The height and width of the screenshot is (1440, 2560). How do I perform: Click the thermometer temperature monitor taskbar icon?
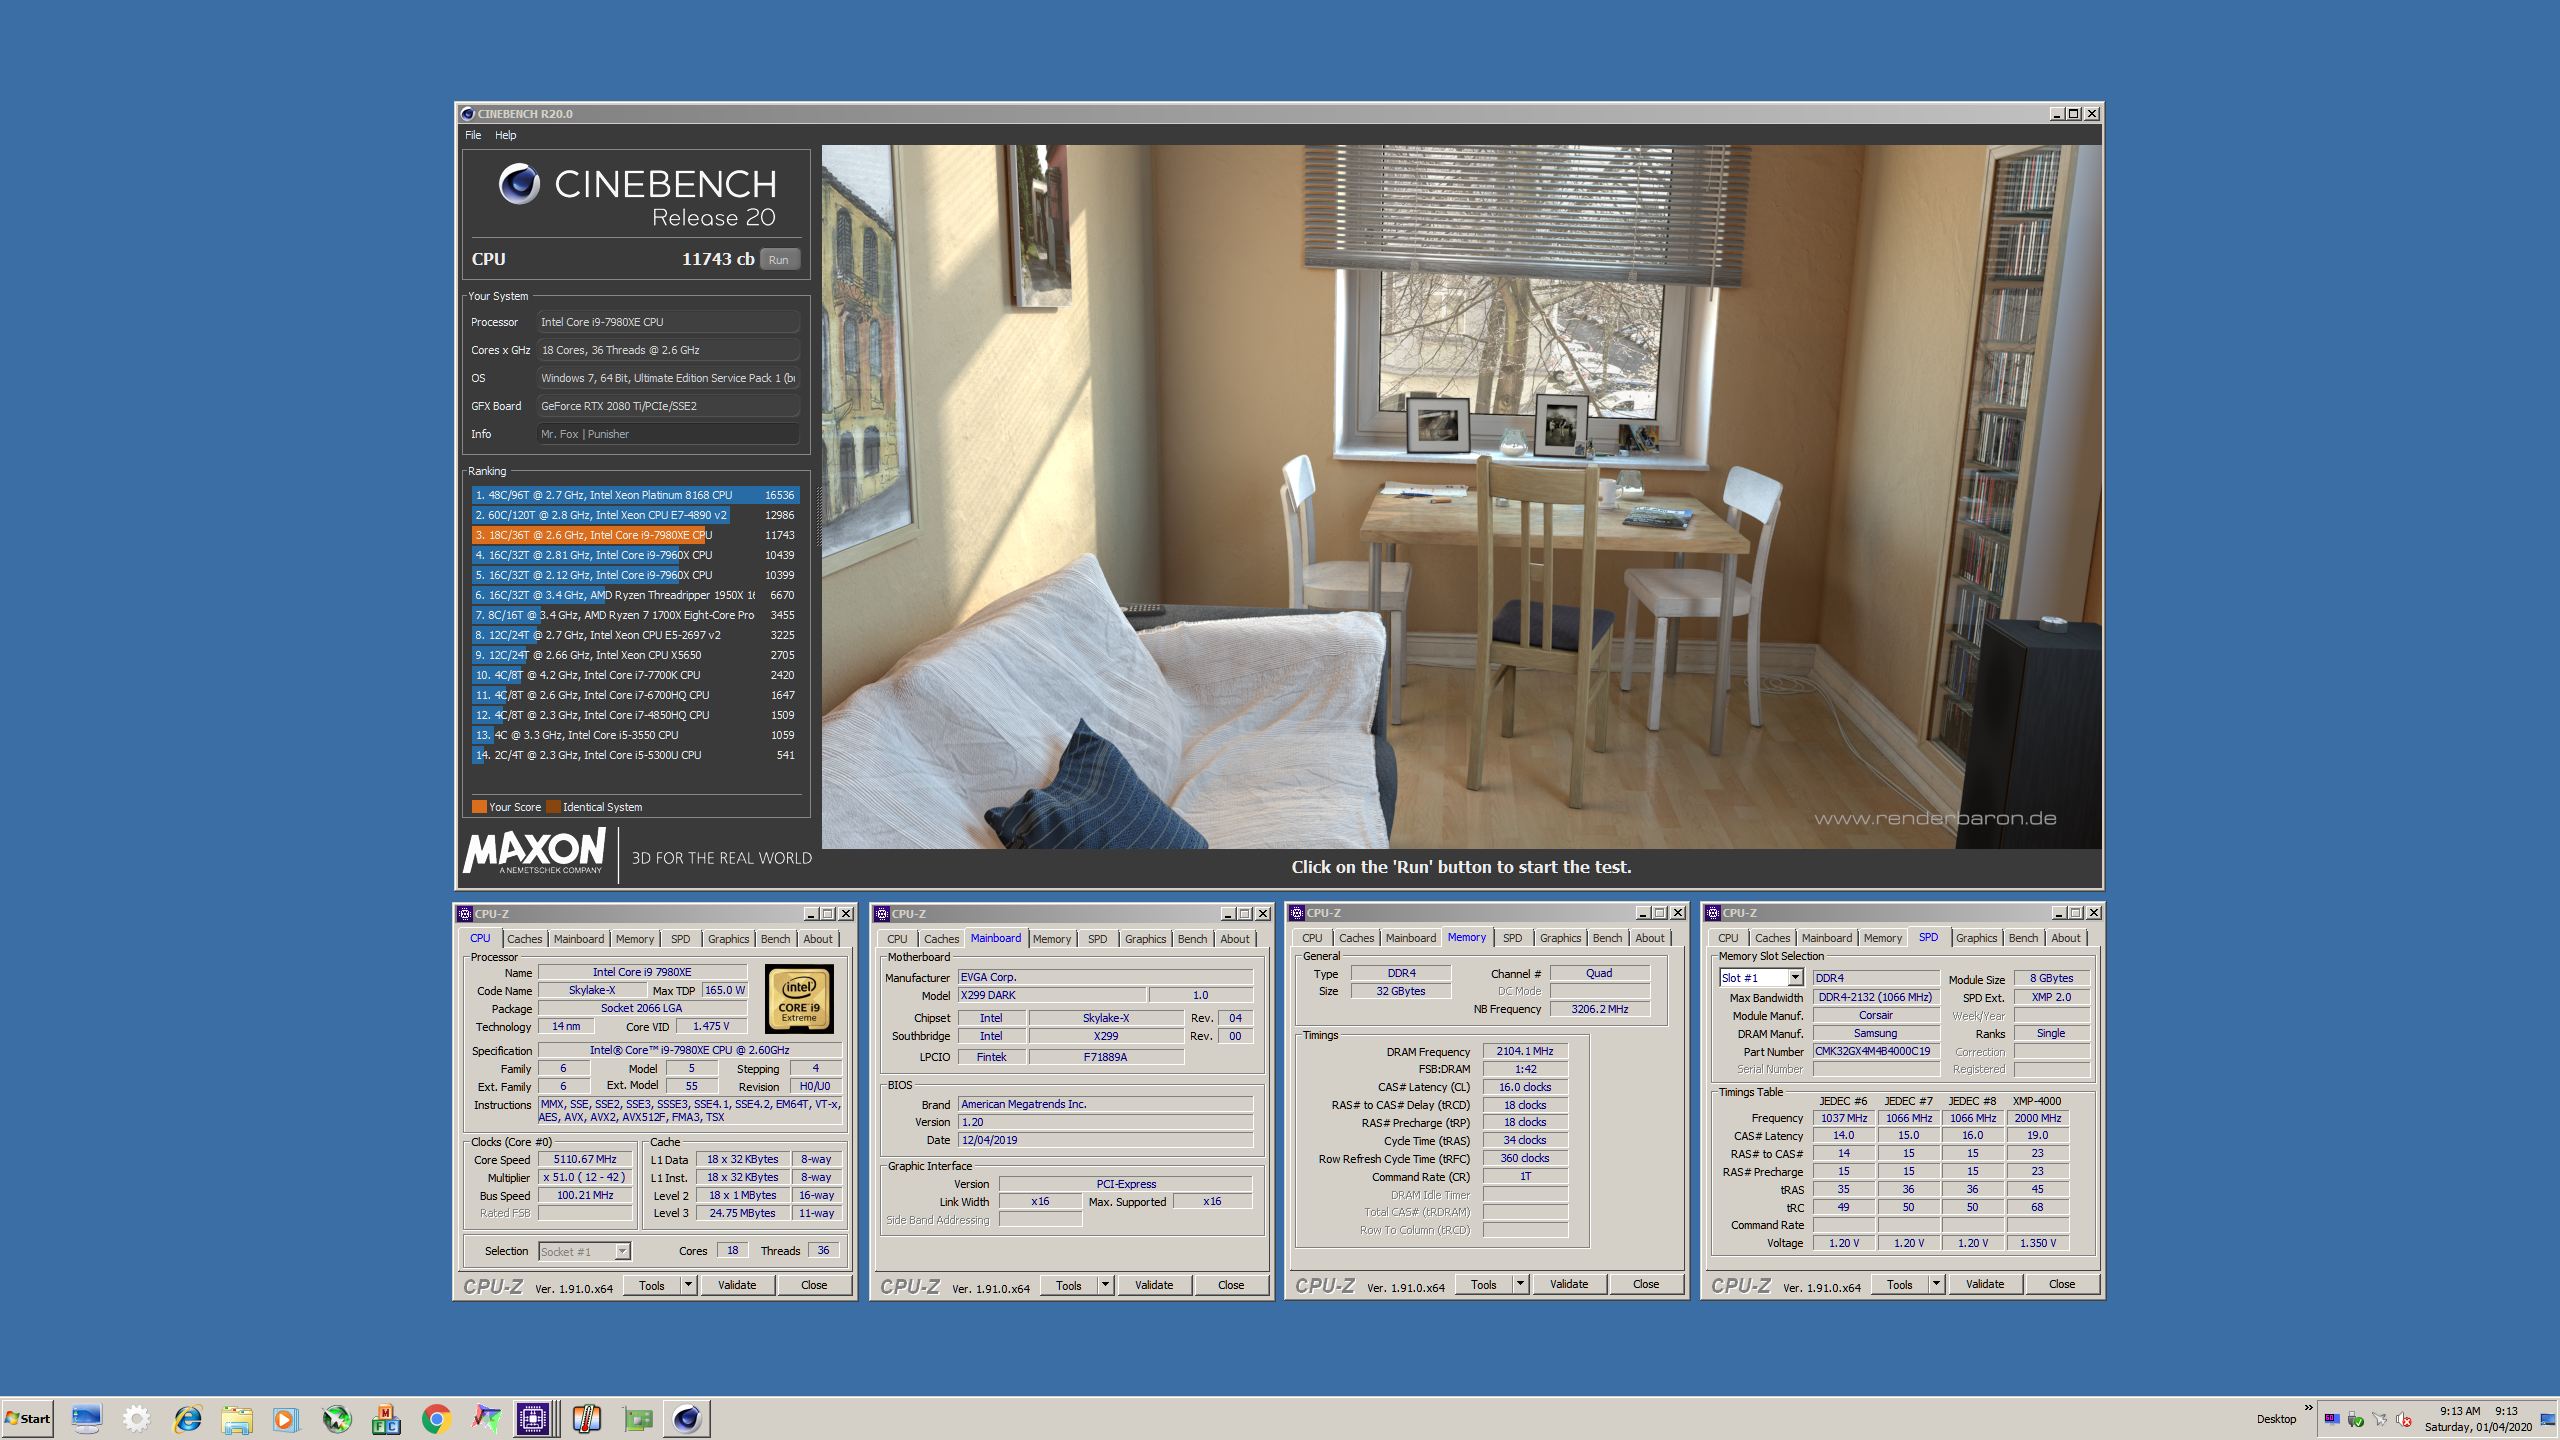[586, 1418]
